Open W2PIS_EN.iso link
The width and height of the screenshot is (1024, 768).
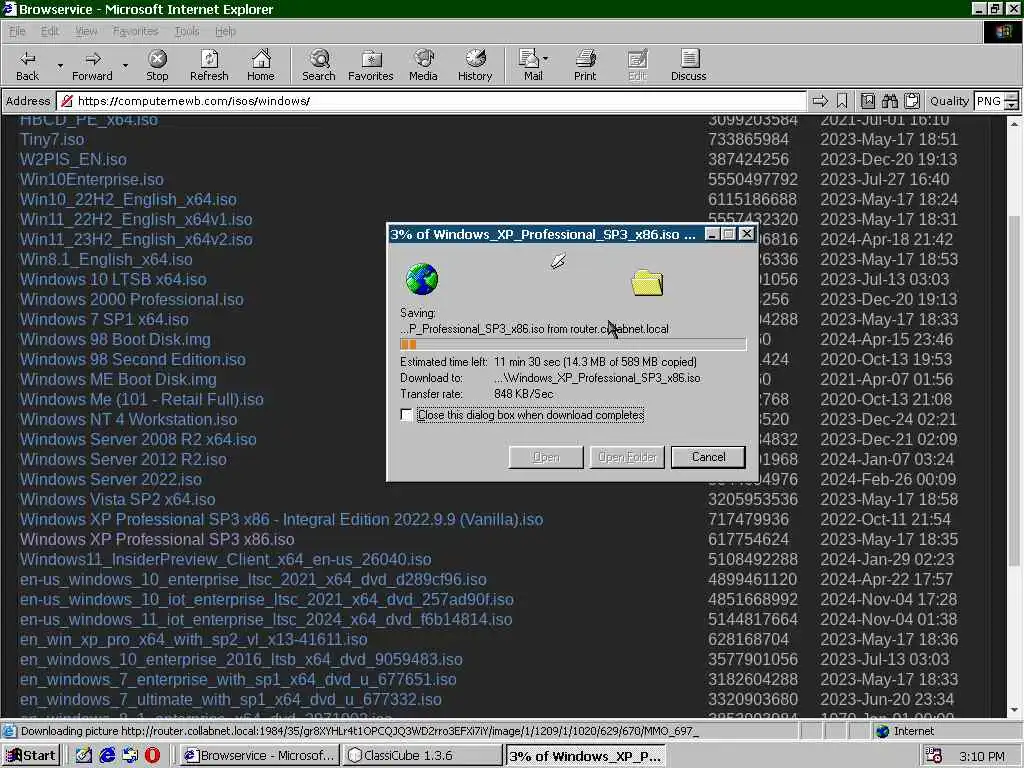[x=73, y=159]
